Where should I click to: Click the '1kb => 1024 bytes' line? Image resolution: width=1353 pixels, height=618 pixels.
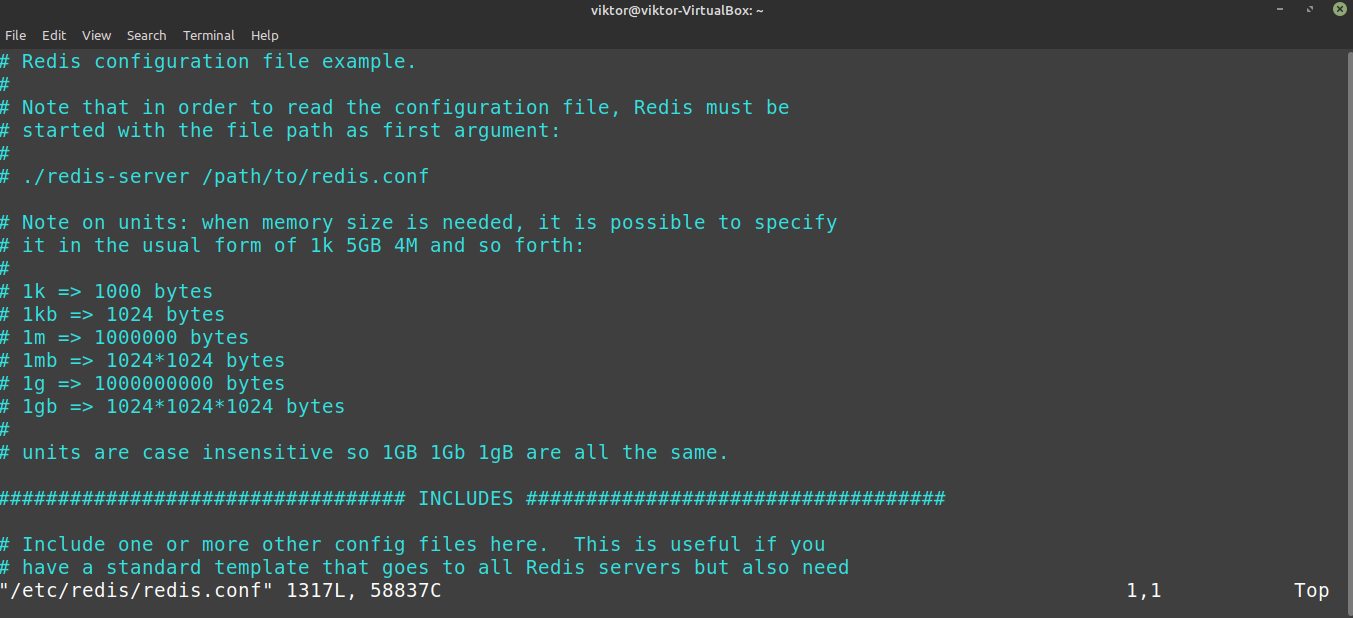click(112, 315)
